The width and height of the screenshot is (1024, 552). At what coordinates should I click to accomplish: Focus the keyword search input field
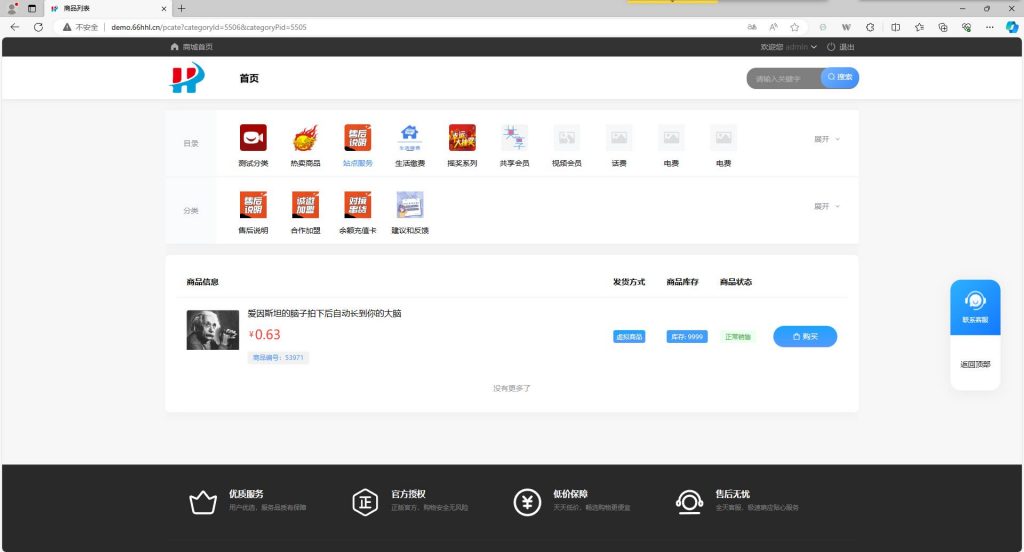(x=784, y=78)
